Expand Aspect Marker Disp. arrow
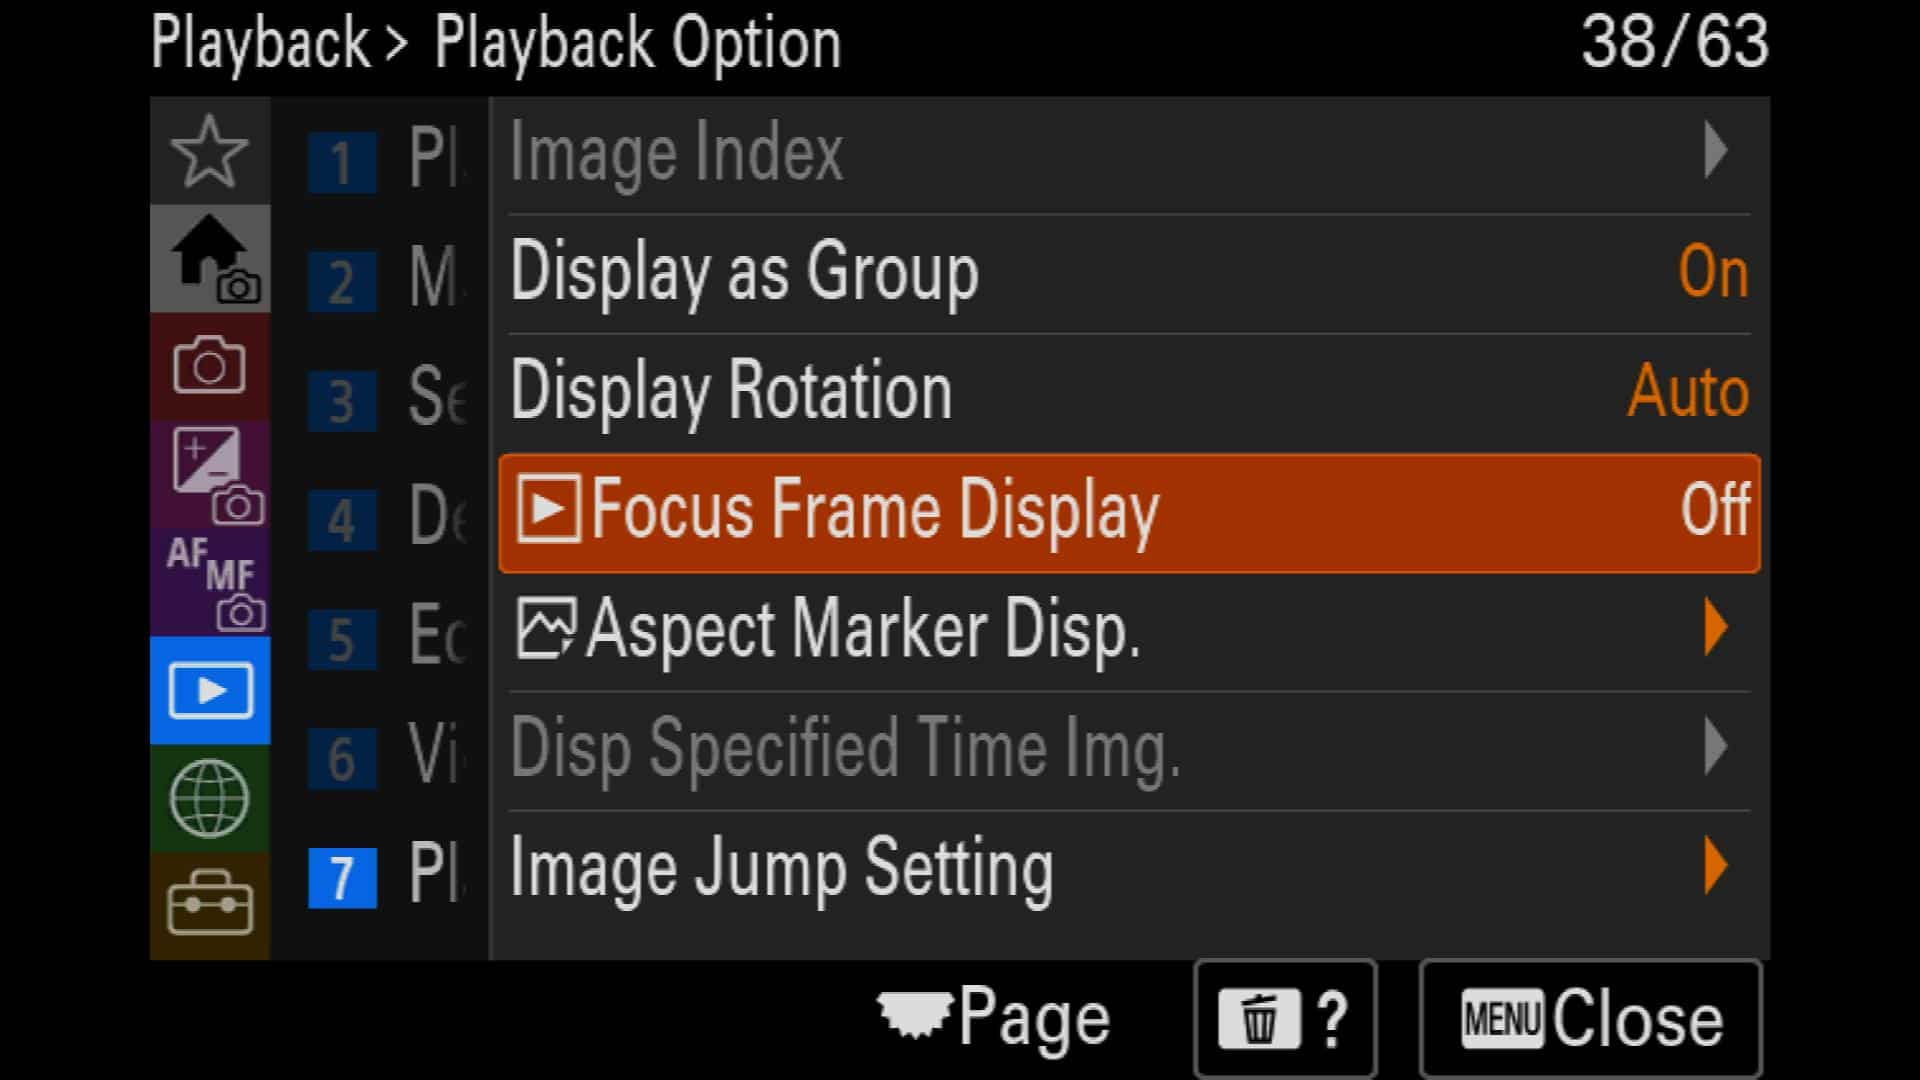1920x1080 pixels. [x=1715, y=628]
